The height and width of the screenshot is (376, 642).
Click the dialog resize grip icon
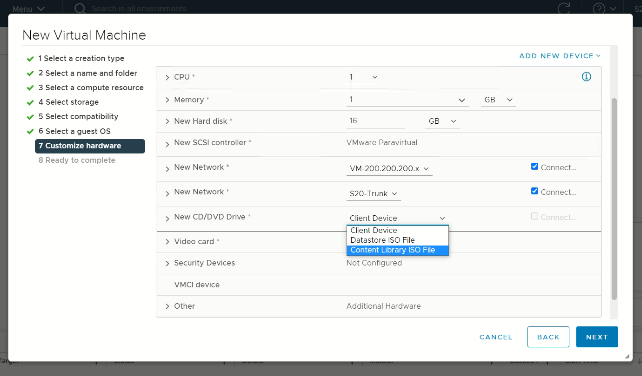[627, 356]
